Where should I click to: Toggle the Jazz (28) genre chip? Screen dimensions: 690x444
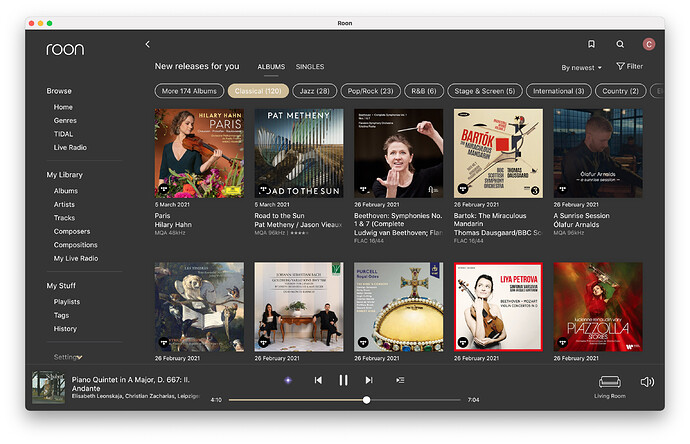pyautogui.click(x=314, y=91)
